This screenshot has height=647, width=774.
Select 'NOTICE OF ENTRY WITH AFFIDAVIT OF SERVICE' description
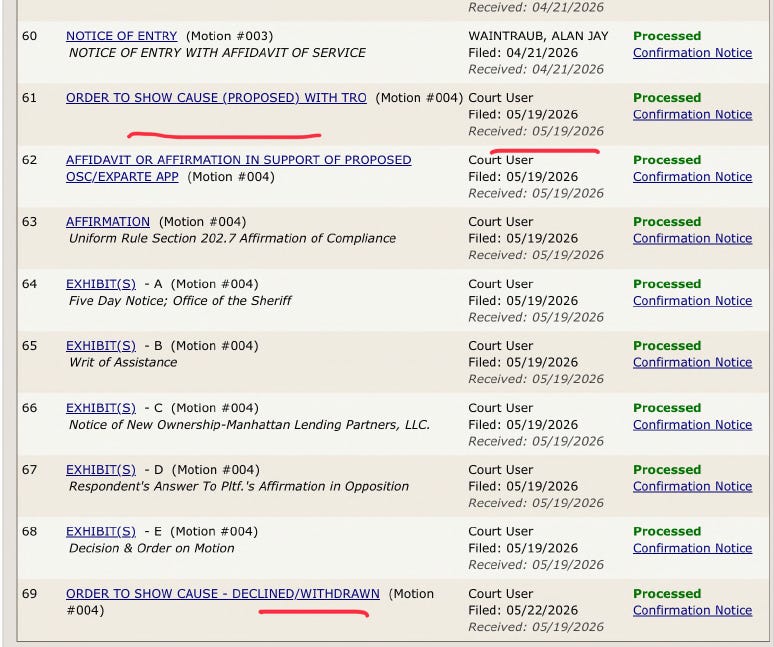(x=217, y=53)
